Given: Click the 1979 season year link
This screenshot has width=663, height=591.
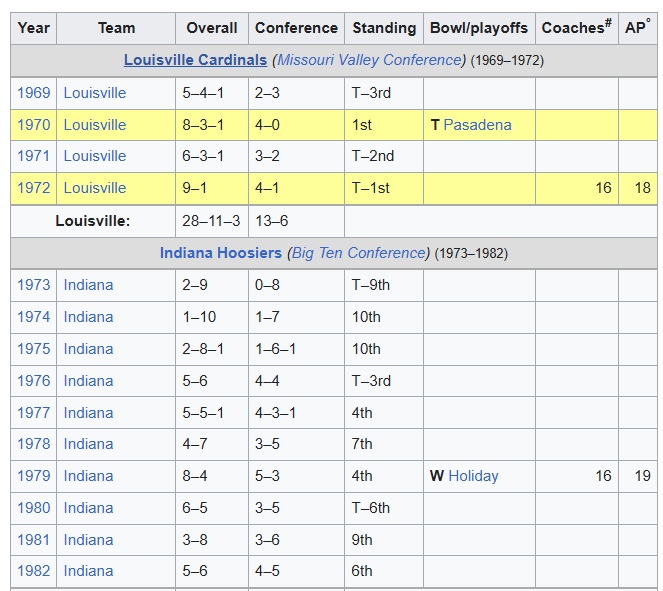Looking at the screenshot, I should (33, 476).
